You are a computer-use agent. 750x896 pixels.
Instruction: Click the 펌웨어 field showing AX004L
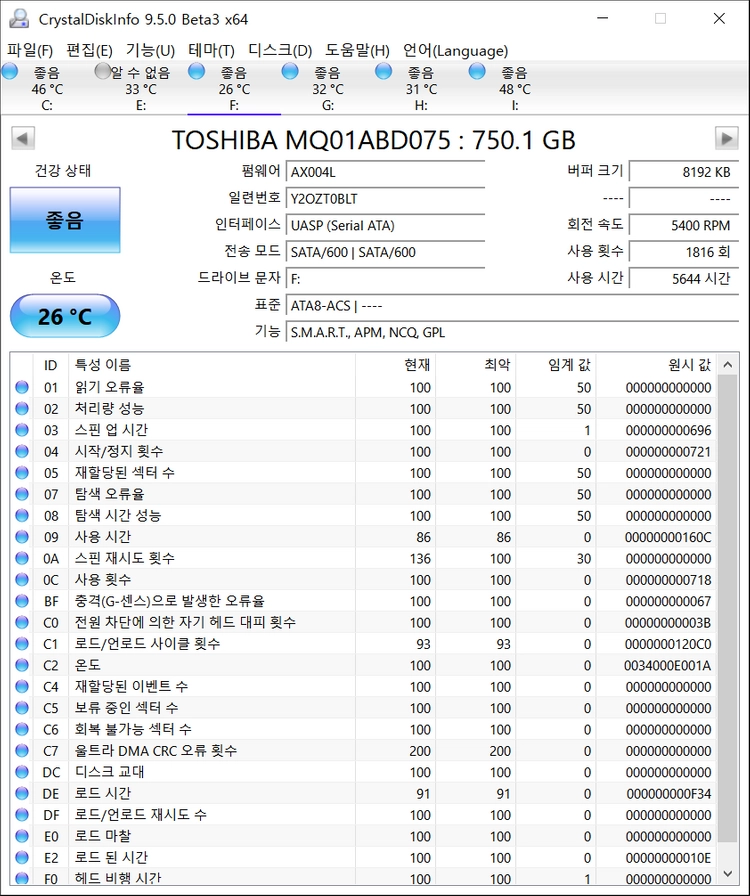click(x=385, y=172)
